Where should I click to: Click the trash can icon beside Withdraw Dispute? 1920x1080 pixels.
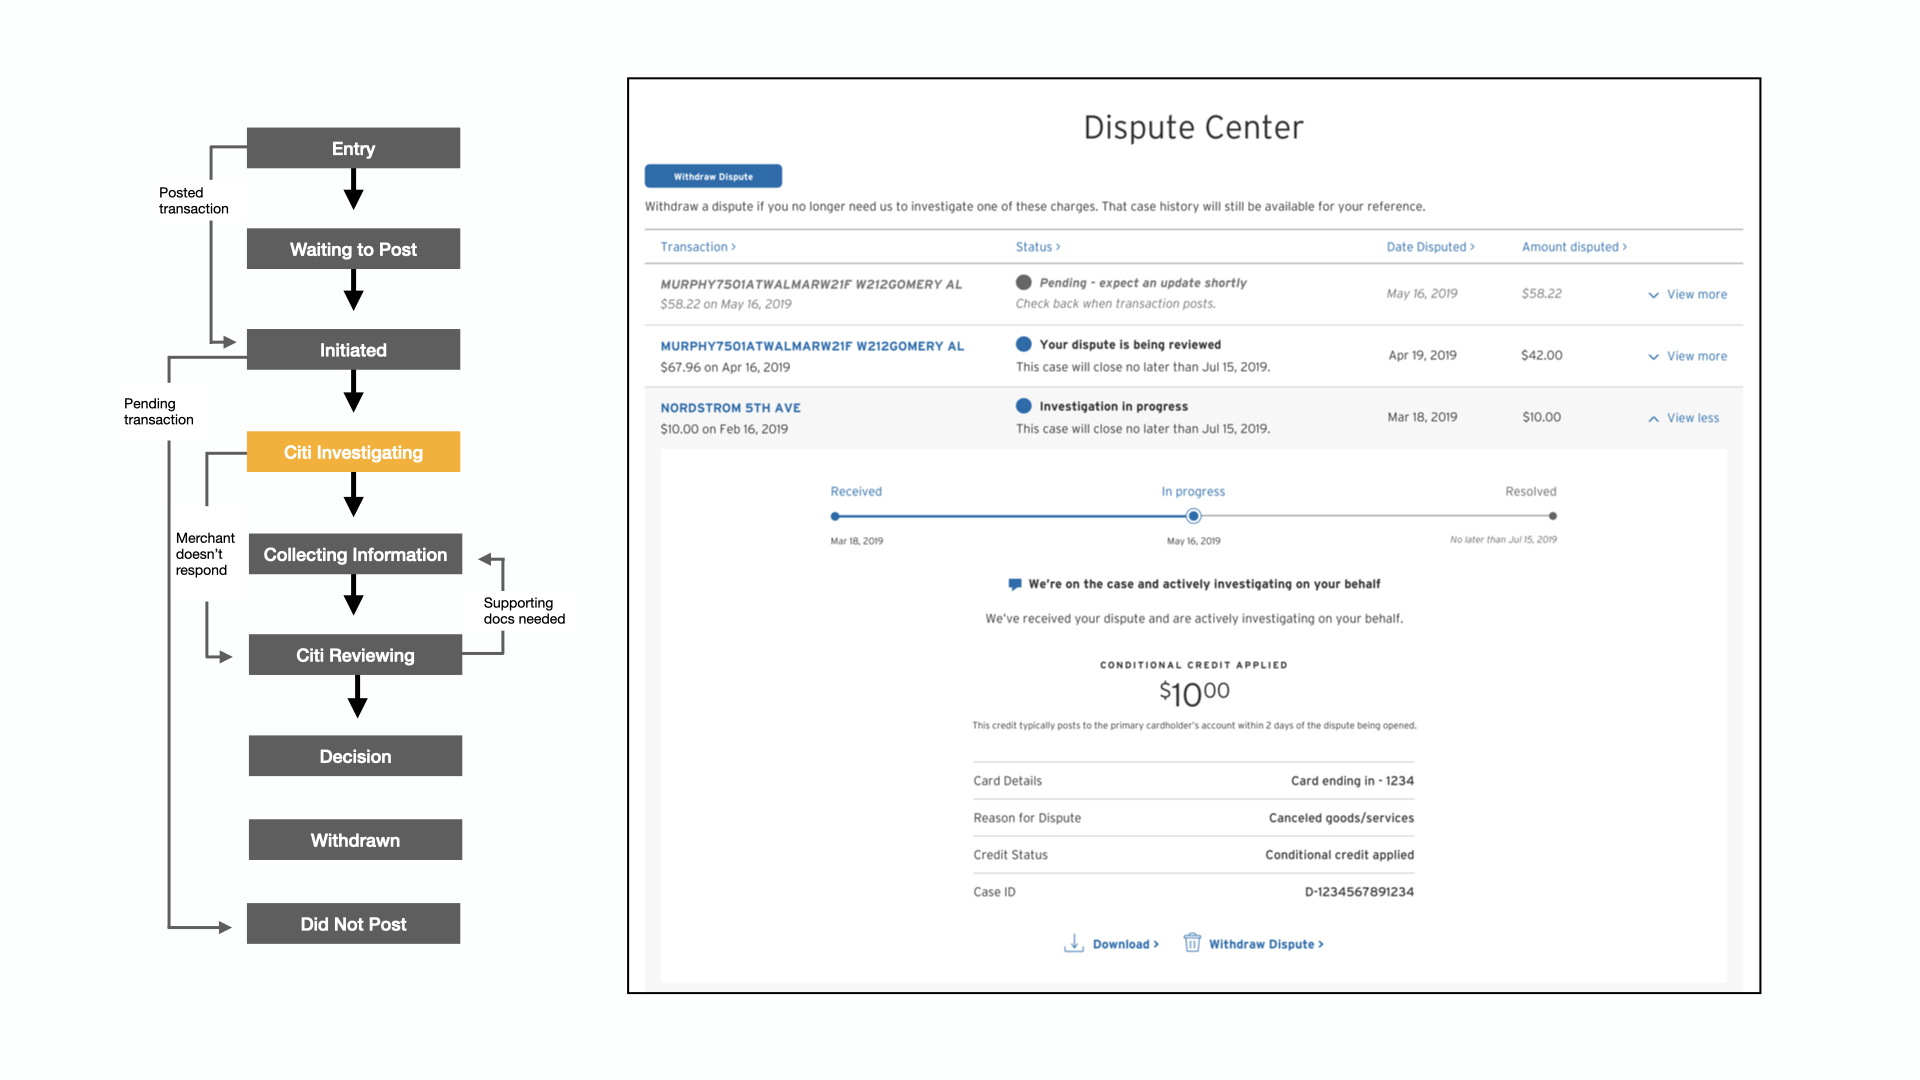pyautogui.click(x=1192, y=943)
